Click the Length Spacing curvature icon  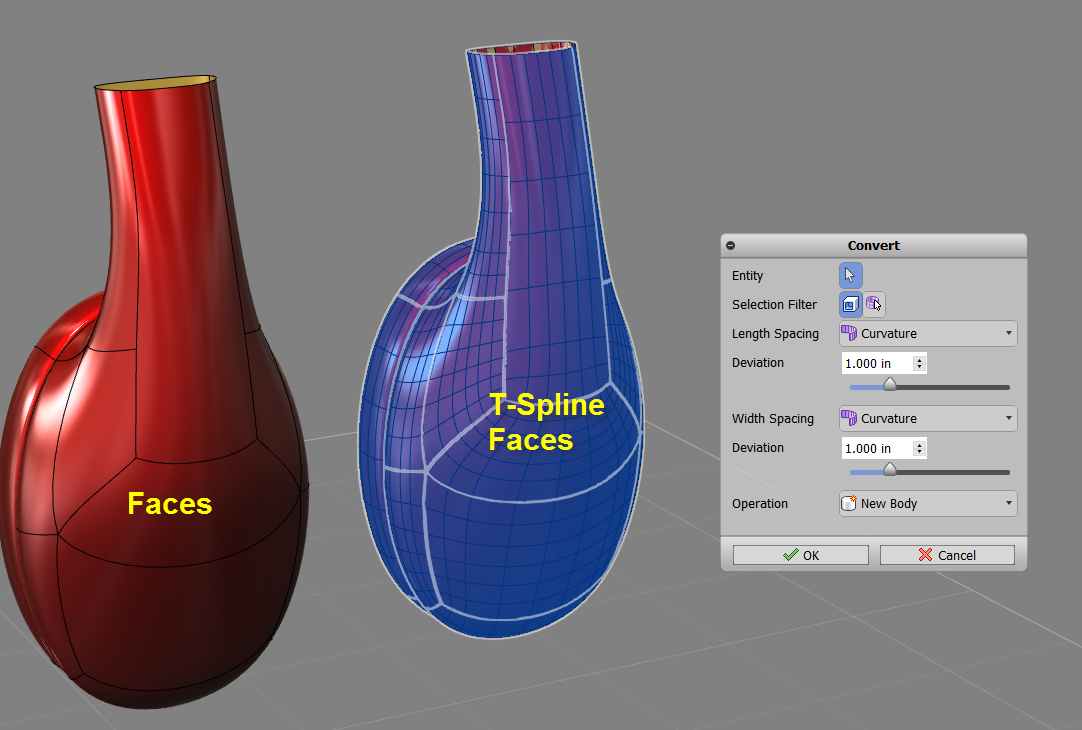[x=849, y=333]
